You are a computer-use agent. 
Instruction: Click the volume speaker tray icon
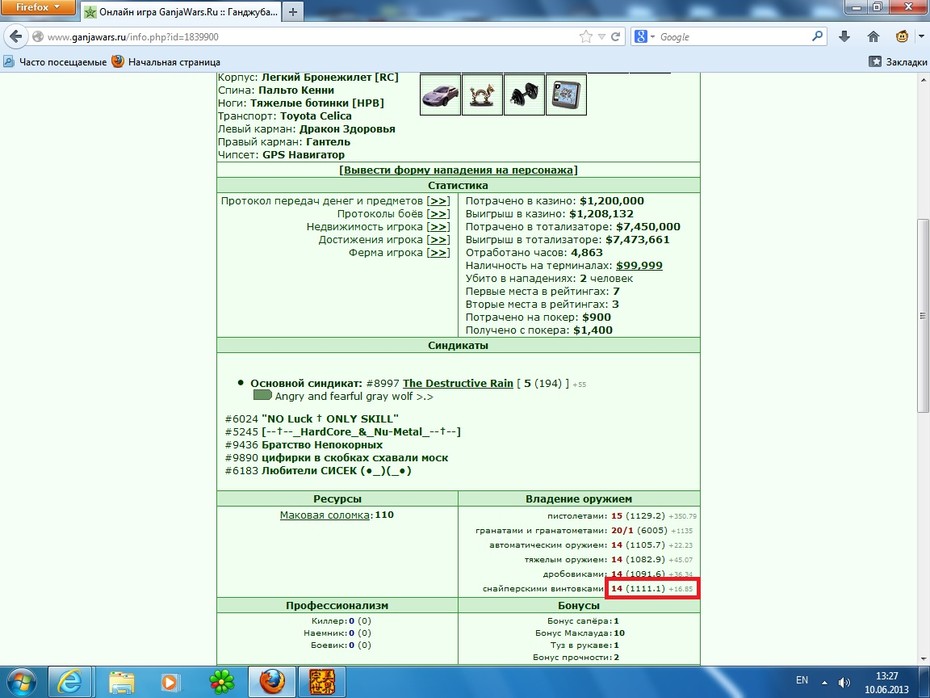click(844, 682)
